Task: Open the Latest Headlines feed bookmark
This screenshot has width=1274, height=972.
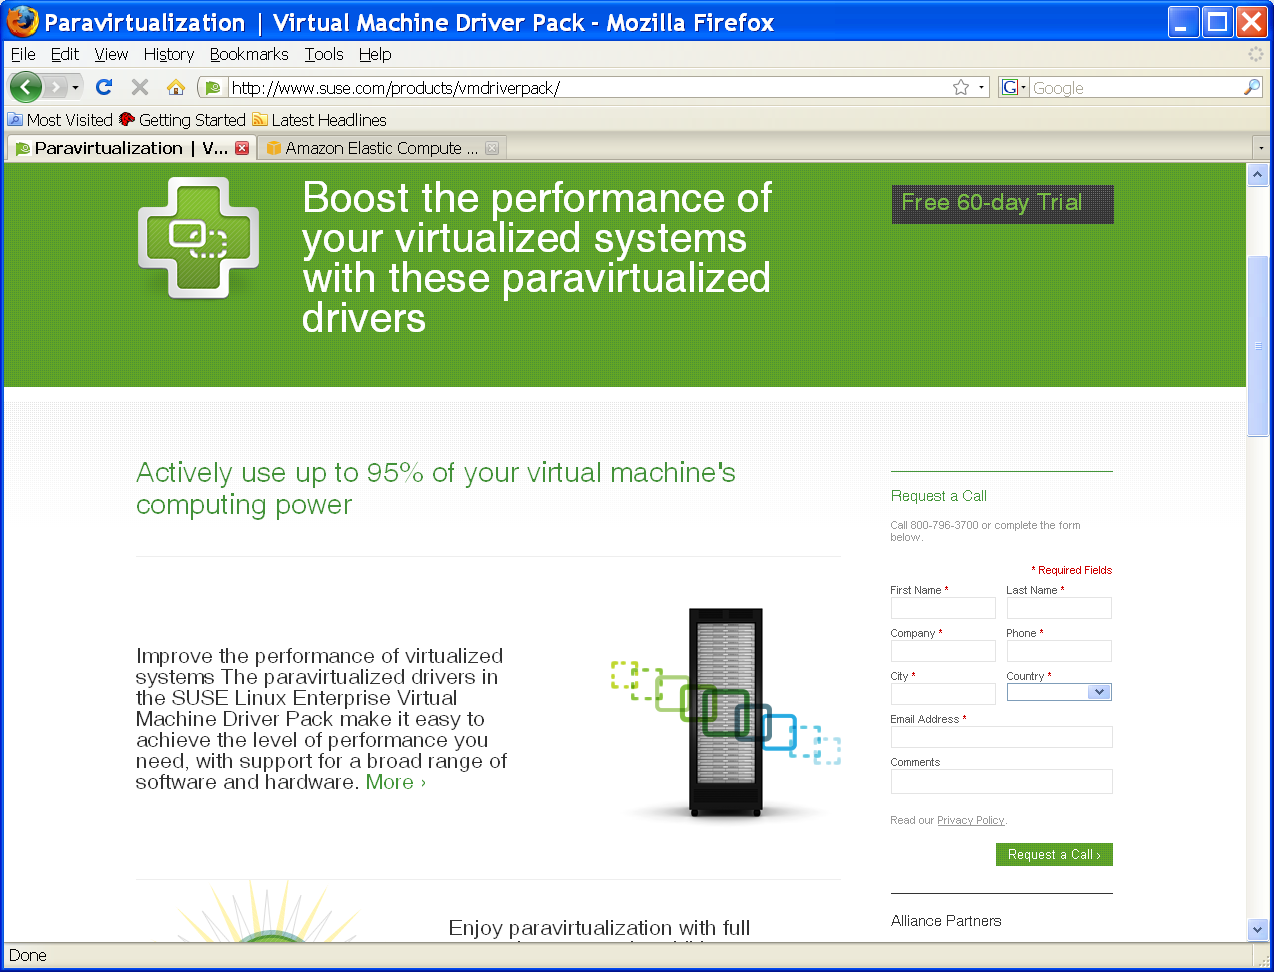Action: (319, 120)
